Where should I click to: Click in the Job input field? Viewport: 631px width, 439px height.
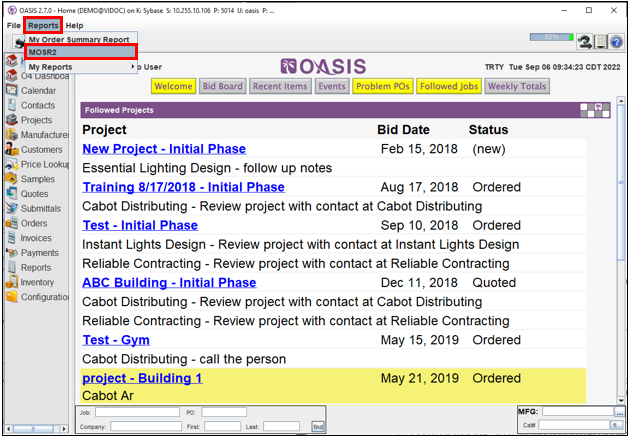tap(137, 412)
